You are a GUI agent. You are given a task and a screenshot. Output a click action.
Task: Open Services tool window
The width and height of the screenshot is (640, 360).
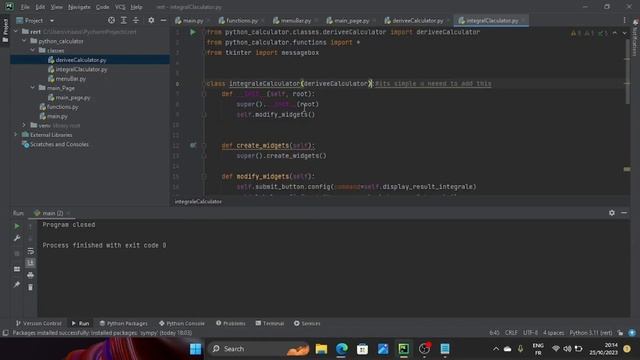click(307, 323)
